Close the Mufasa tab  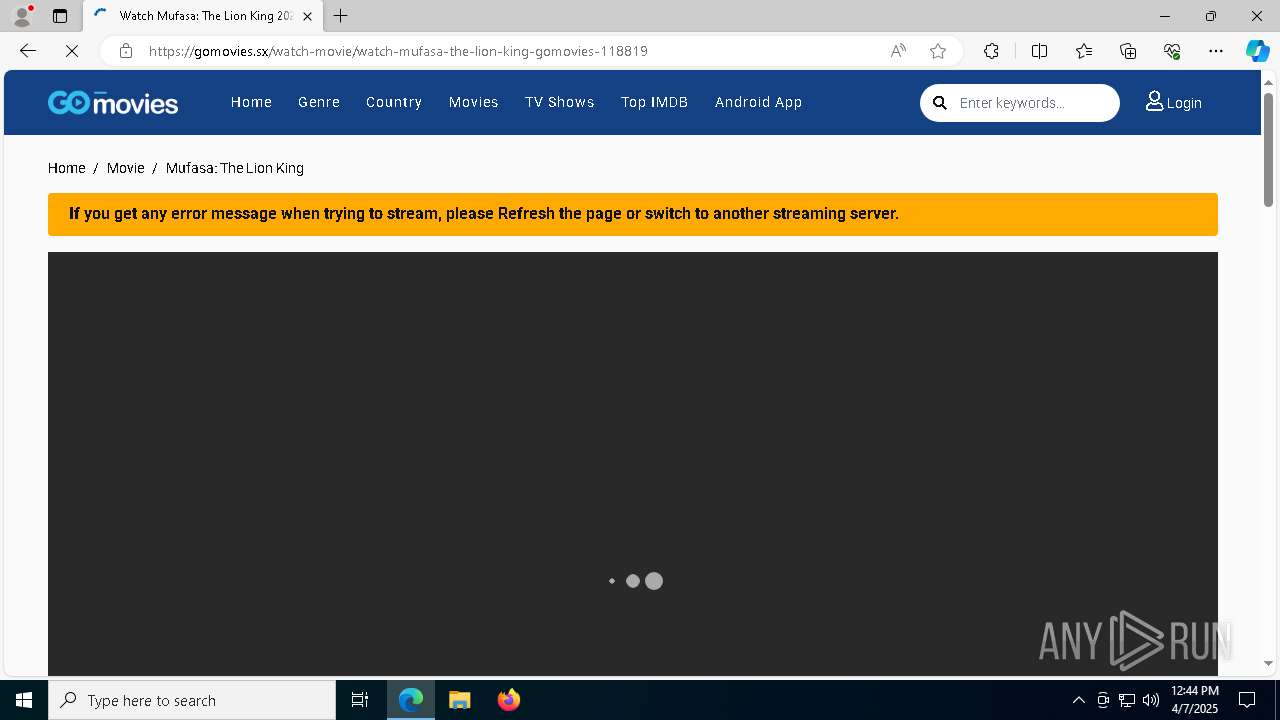click(x=308, y=16)
